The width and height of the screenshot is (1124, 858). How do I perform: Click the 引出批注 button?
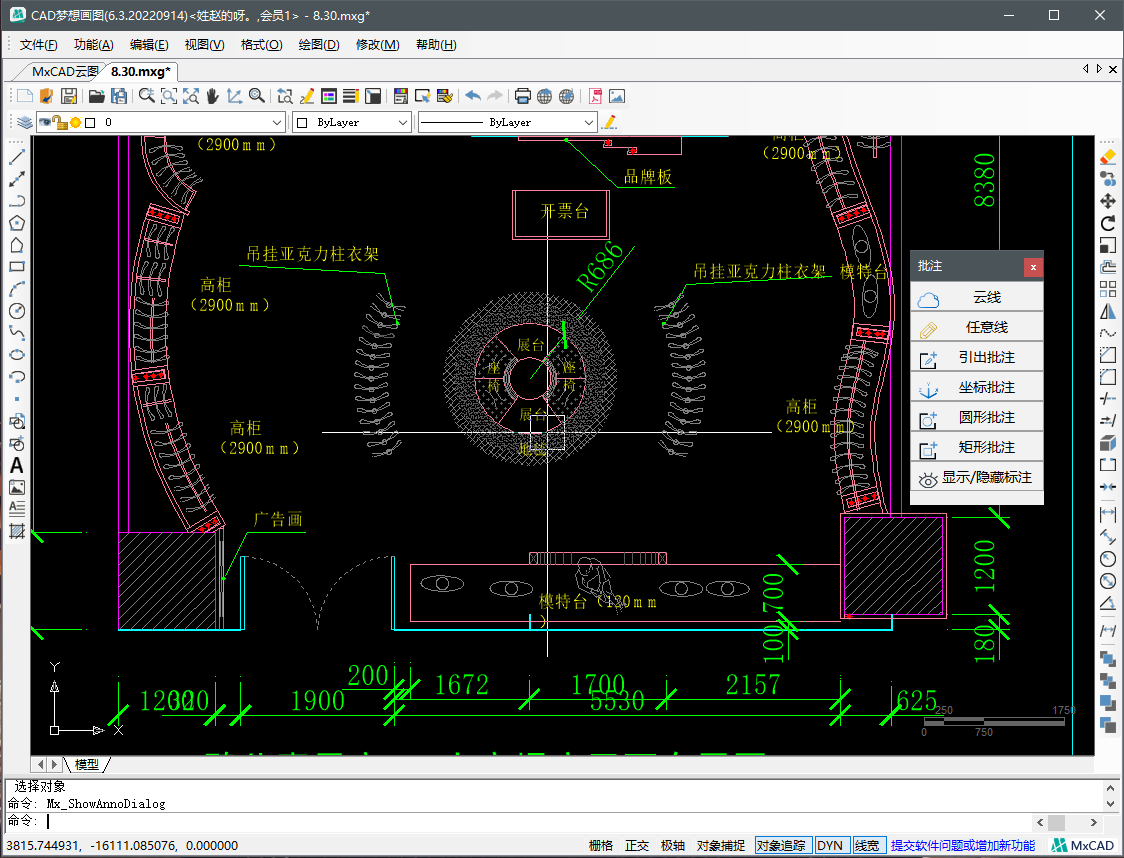(976, 358)
